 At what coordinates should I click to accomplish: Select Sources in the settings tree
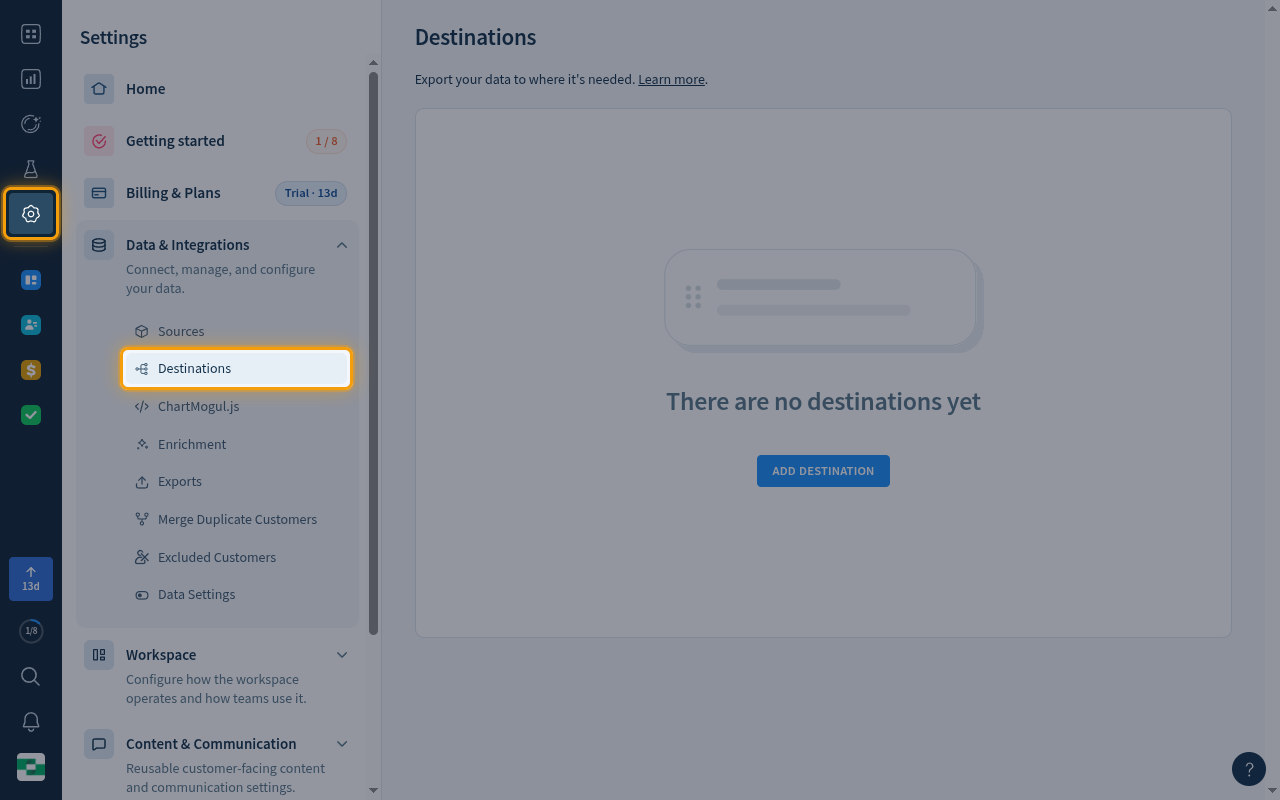(237, 331)
